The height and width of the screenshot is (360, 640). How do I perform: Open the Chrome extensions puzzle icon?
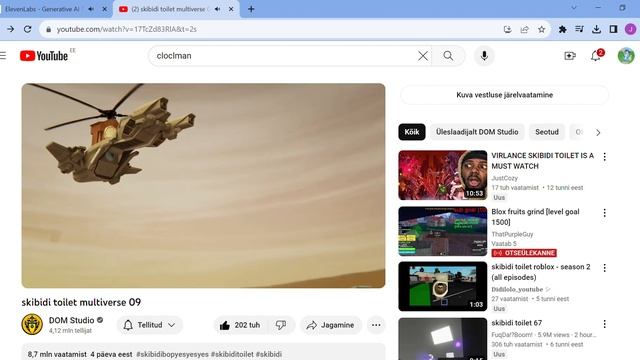[562, 29]
